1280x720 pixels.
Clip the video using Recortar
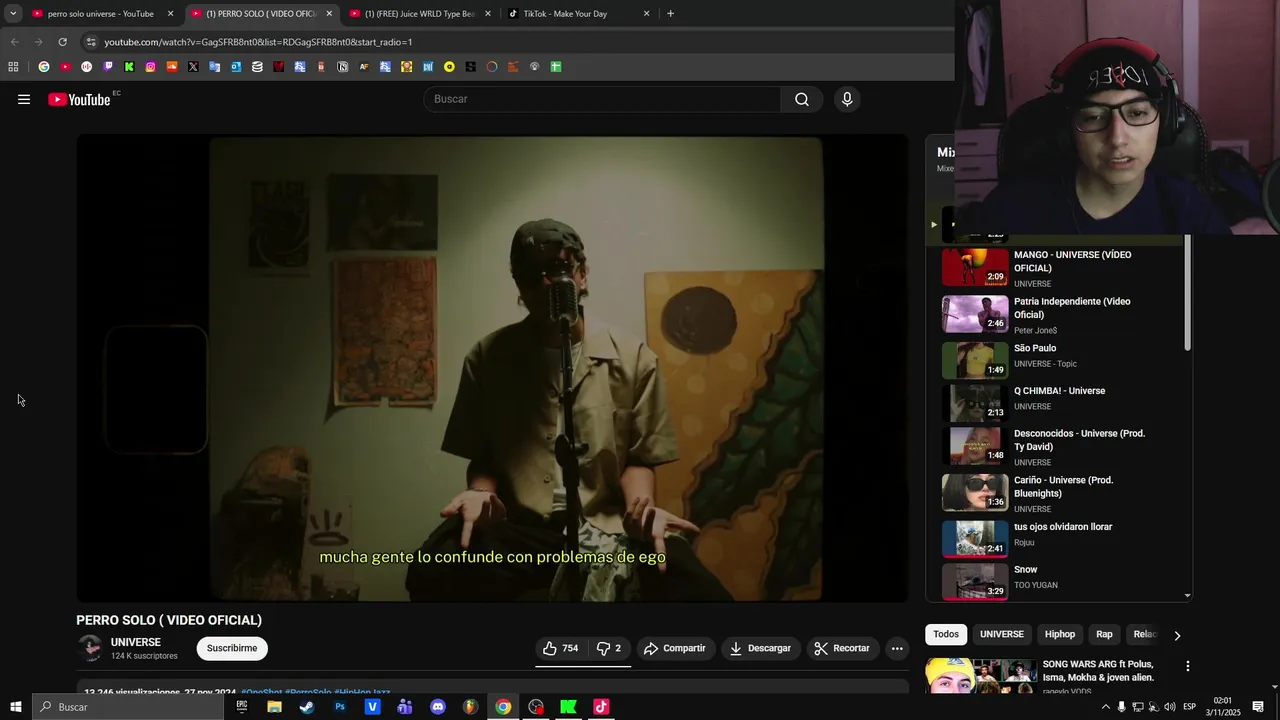tap(842, 648)
